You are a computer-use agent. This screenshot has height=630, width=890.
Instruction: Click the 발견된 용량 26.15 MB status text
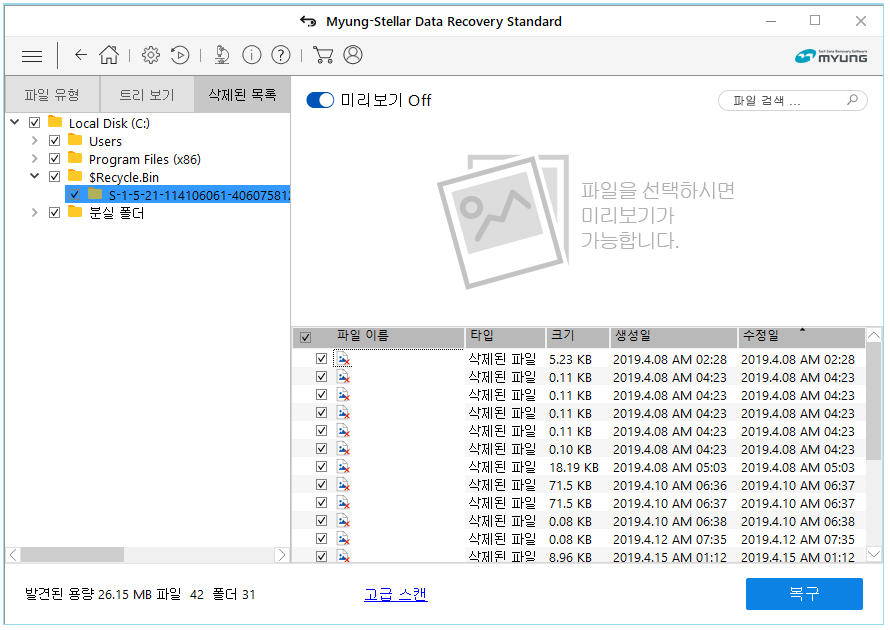(88, 594)
